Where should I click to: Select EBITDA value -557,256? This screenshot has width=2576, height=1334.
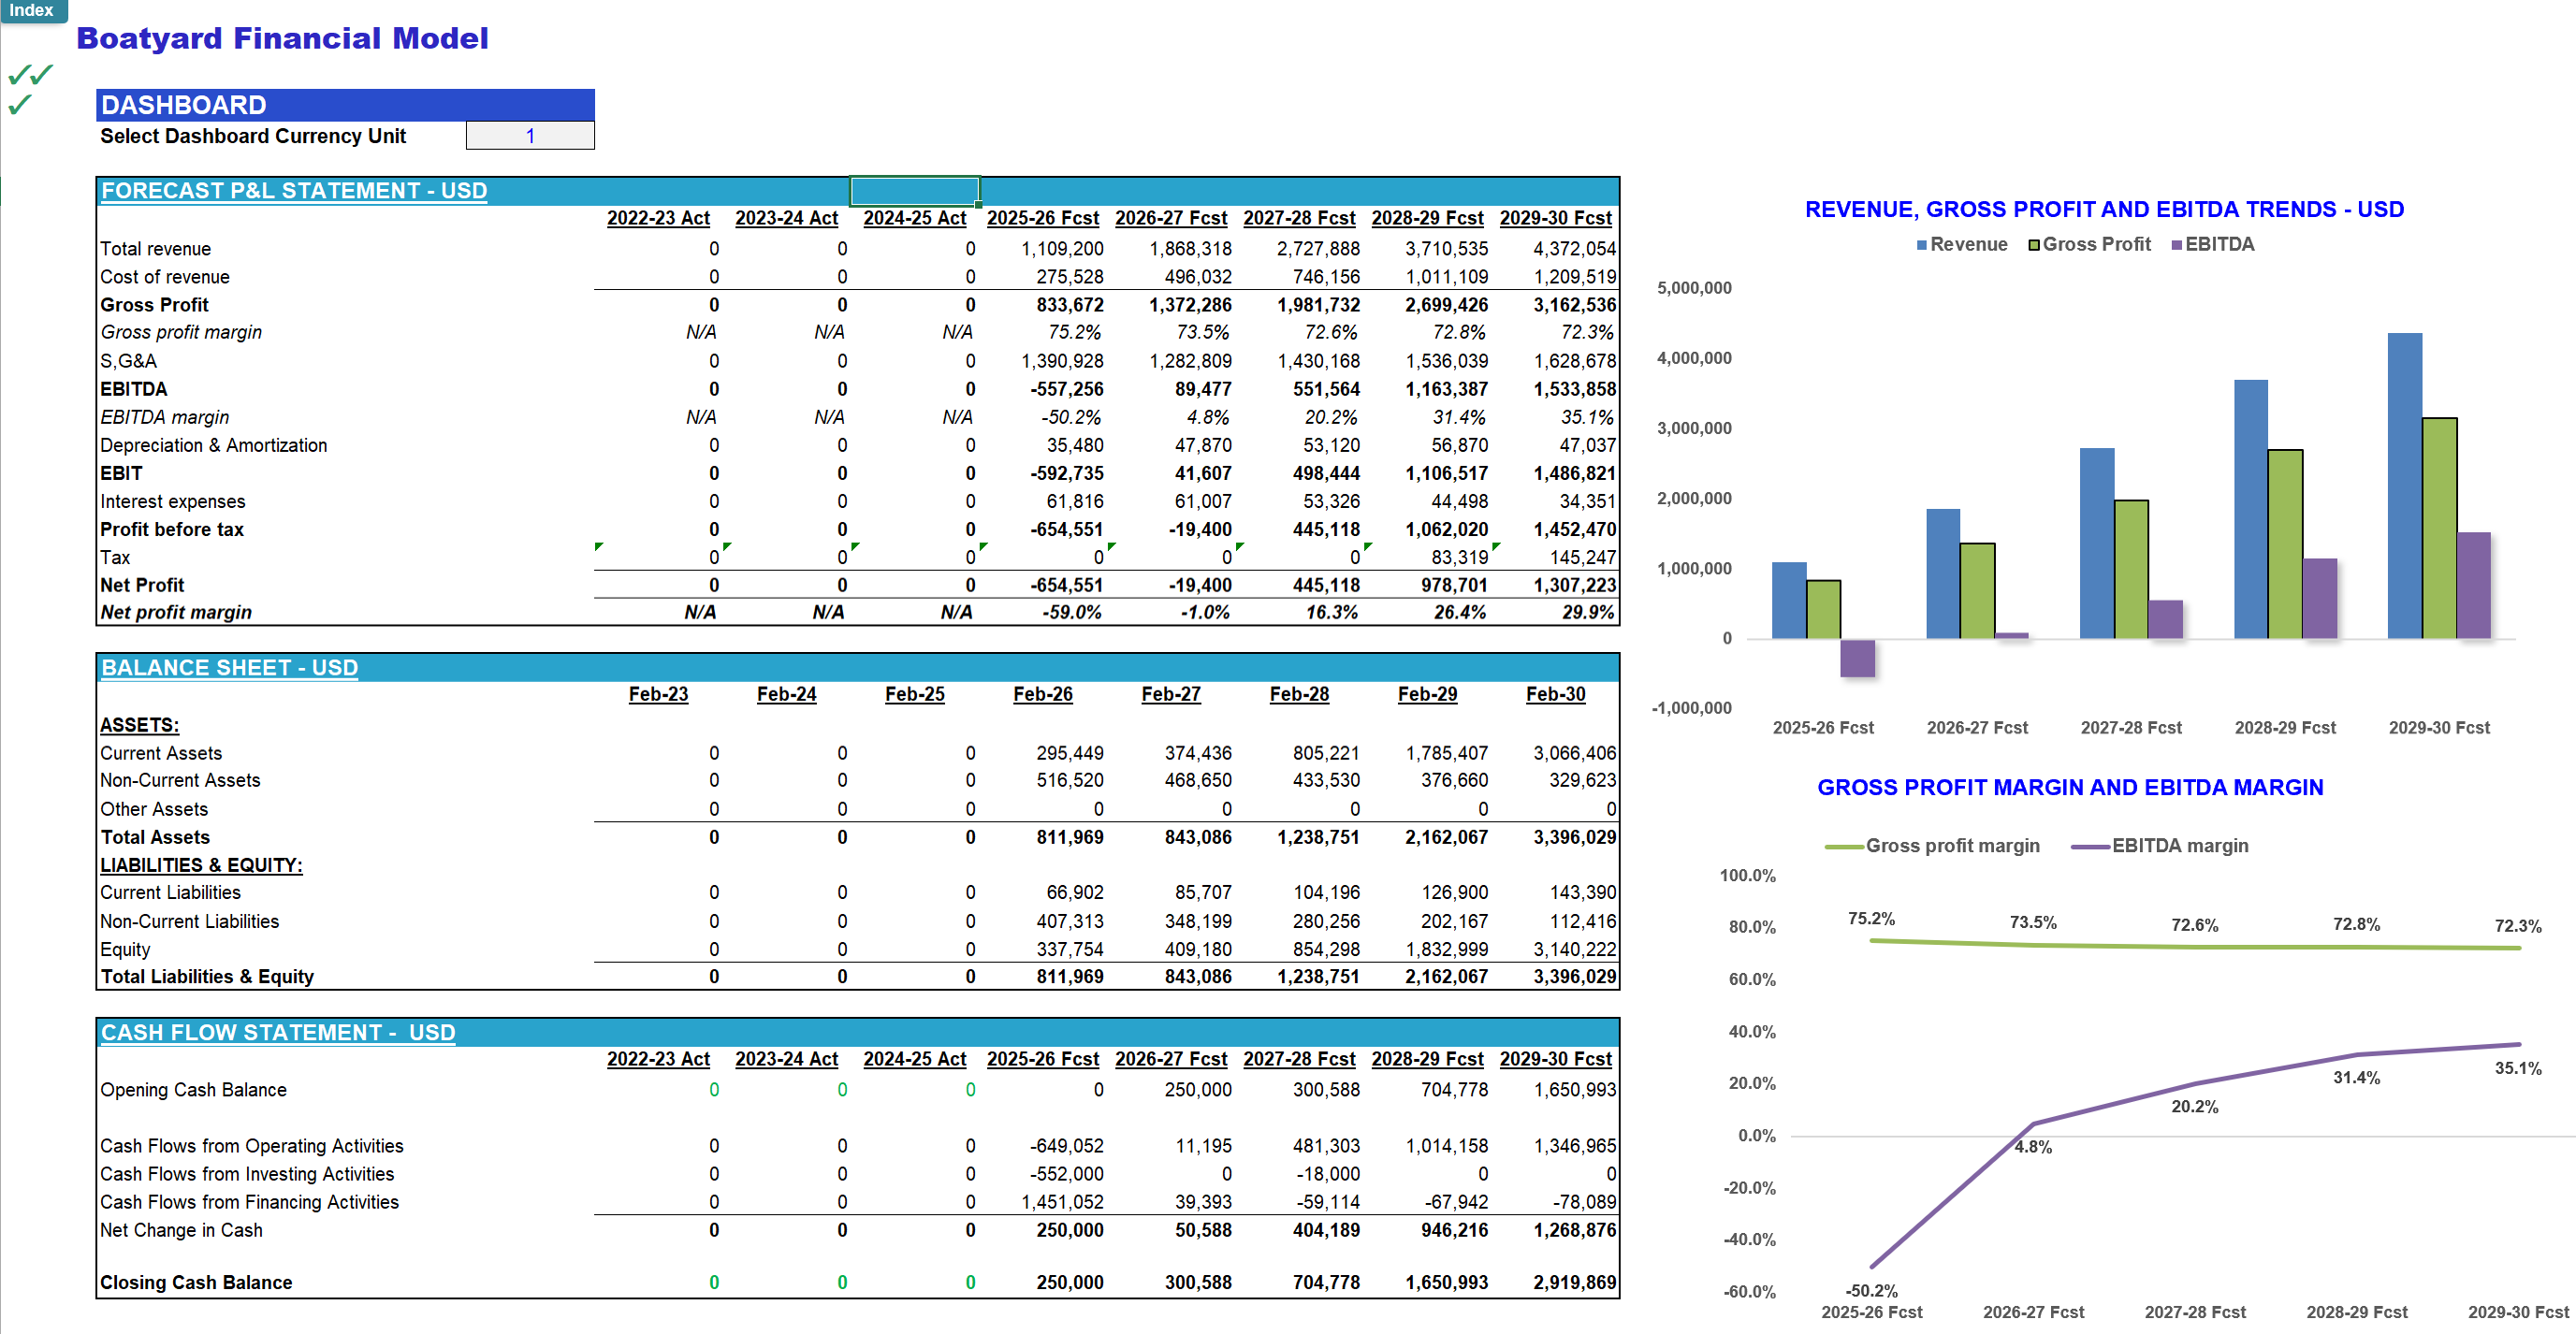click(x=1067, y=389)
